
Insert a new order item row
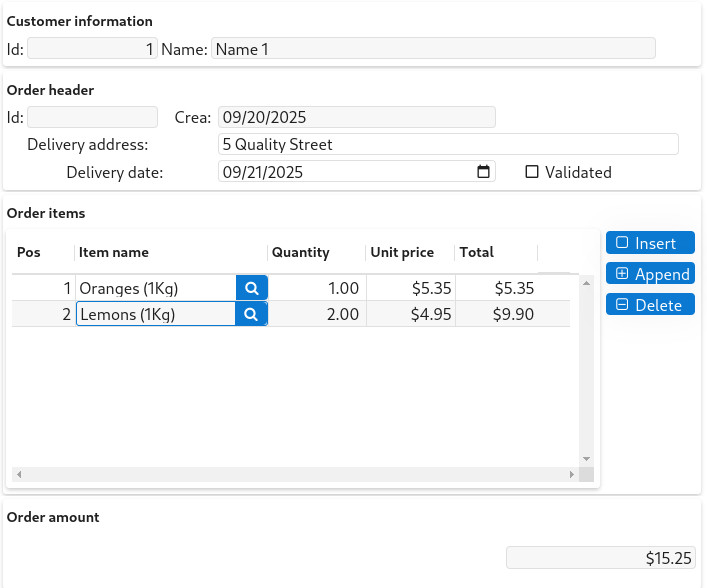coord(650,243)
